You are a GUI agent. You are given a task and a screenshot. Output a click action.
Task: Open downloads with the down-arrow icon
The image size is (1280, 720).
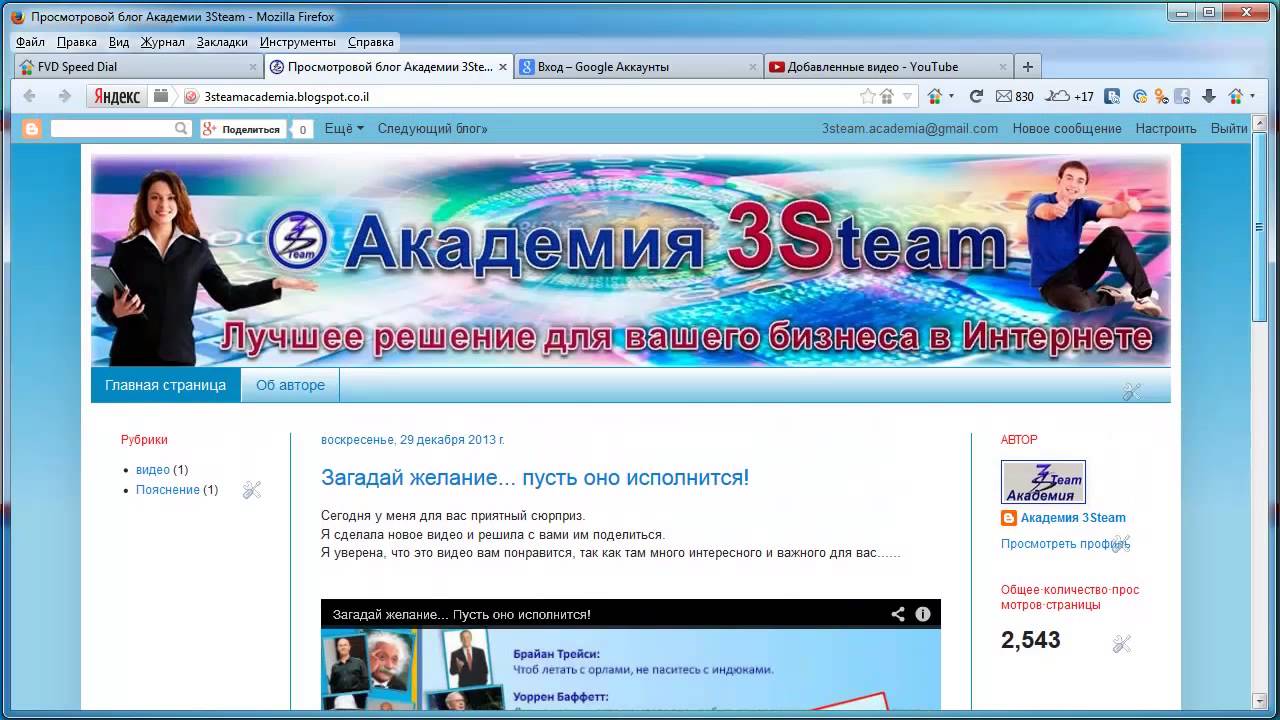pyautogui.click(x=1209, y=96)
